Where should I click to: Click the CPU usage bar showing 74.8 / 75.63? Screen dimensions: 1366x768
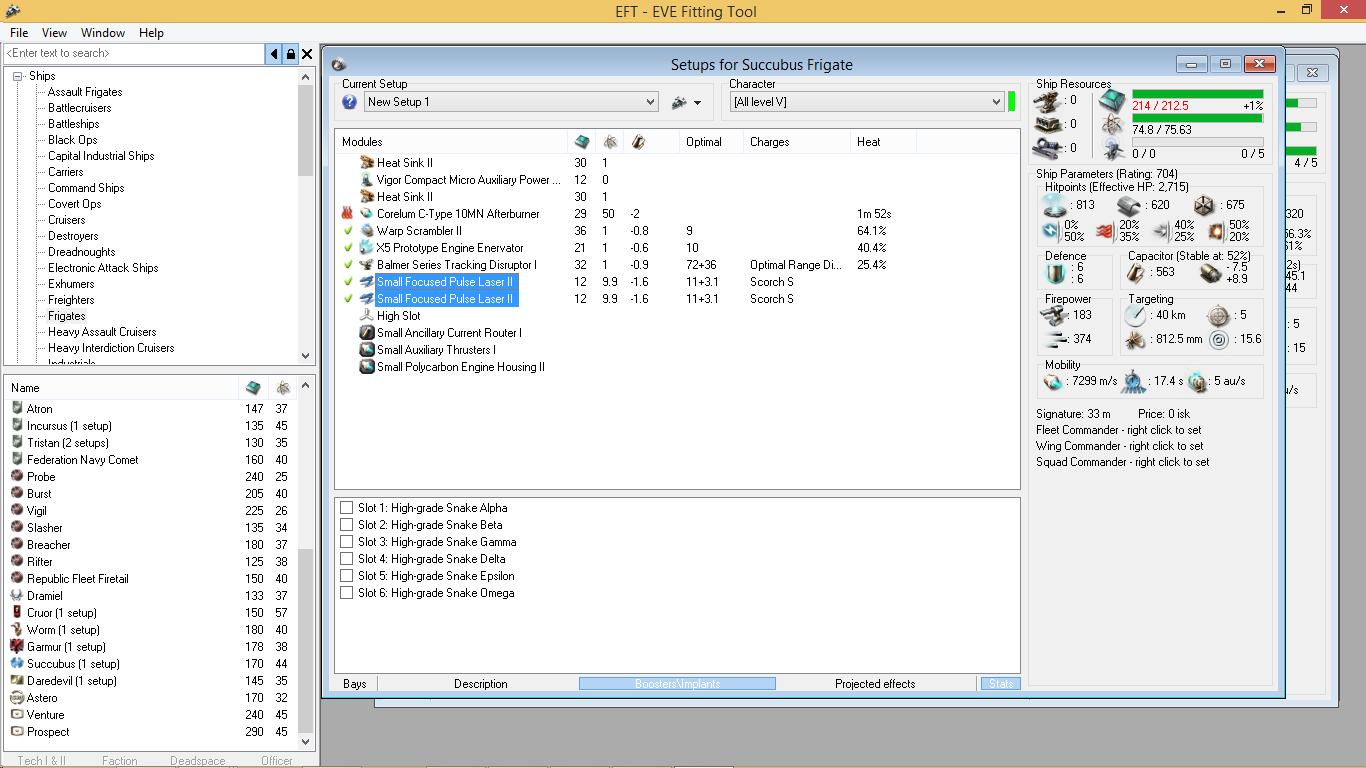pyautogui.click(x=1197, y=118)
